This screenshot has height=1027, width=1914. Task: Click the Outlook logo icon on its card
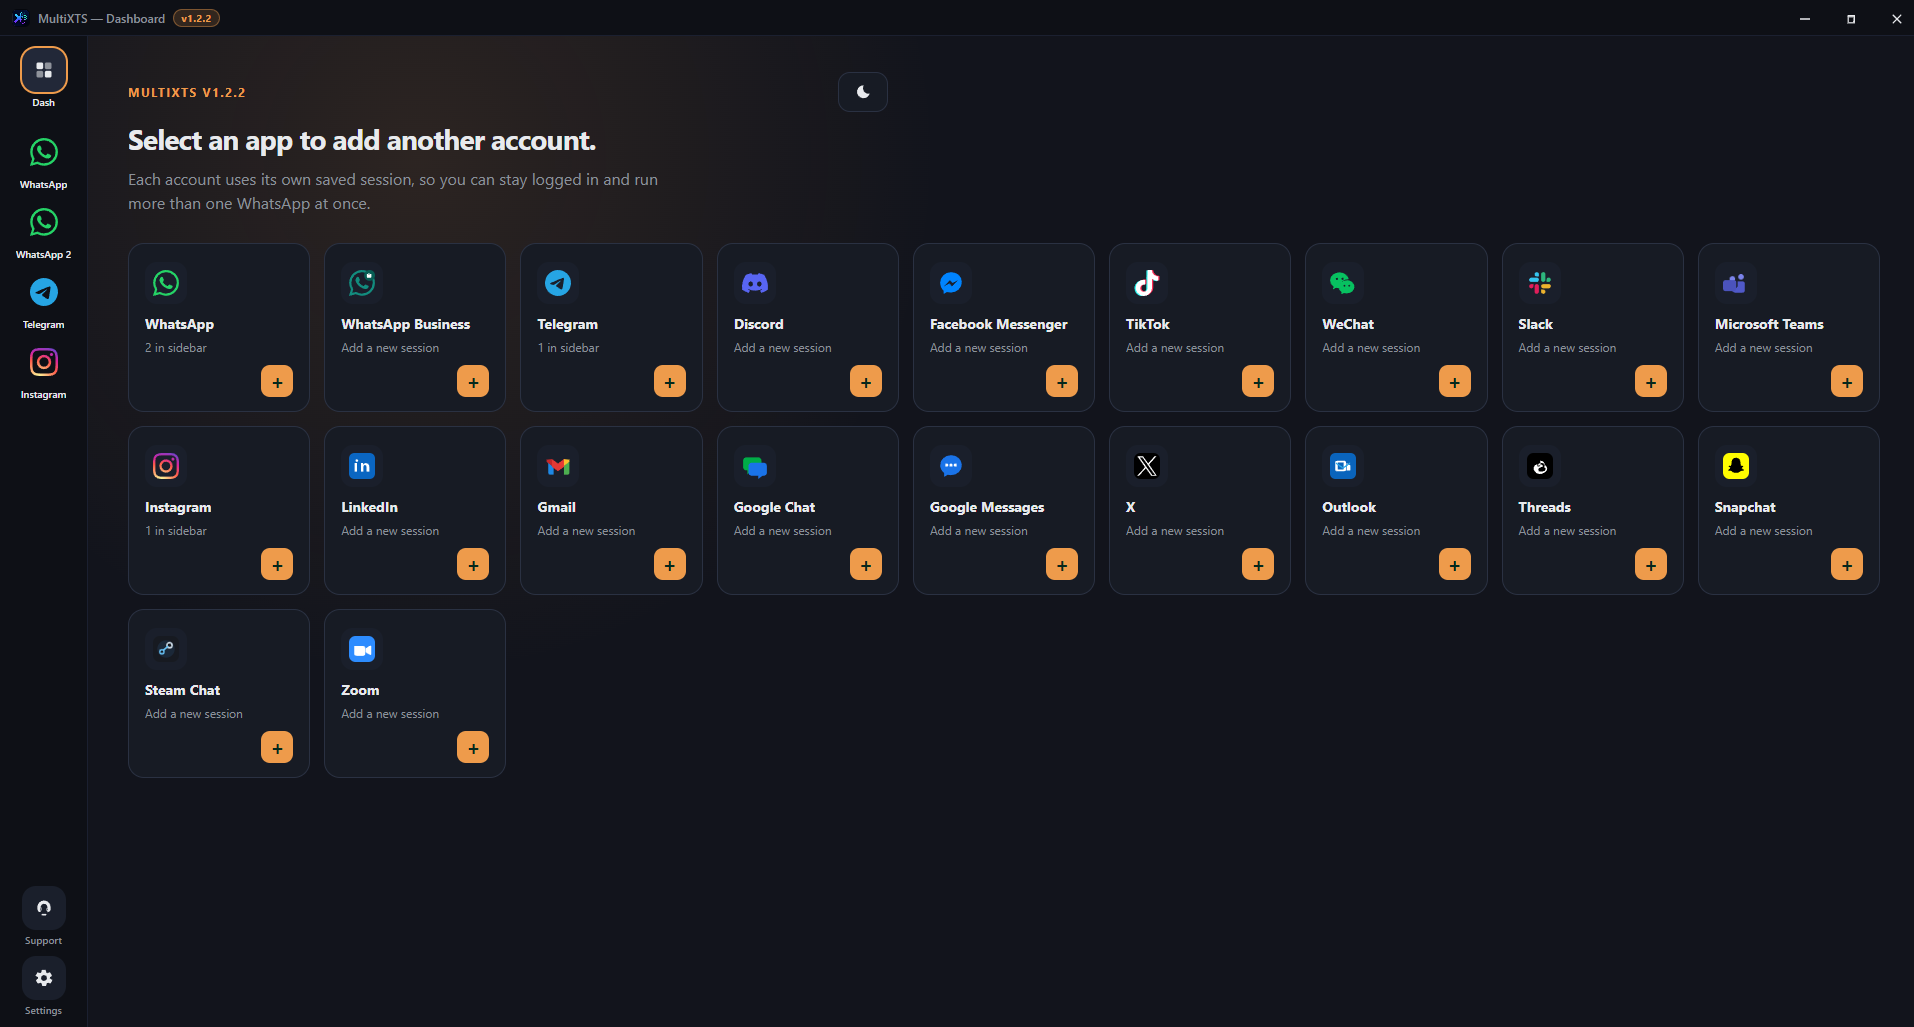tap(1343, 466)
